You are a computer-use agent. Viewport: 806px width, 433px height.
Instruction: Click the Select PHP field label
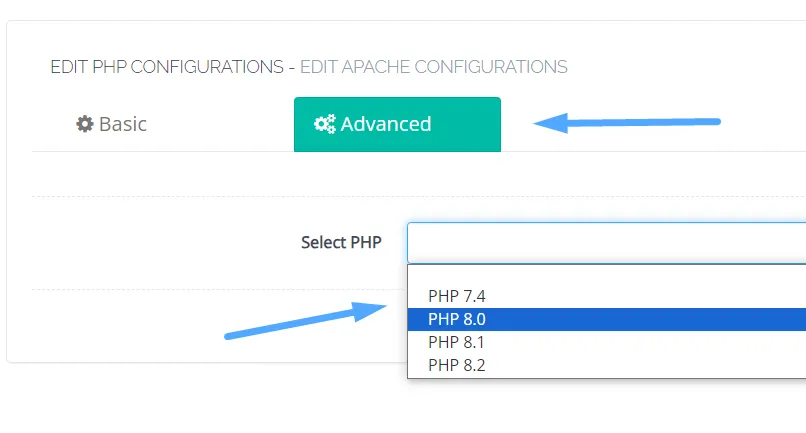[x=341, y=242]
